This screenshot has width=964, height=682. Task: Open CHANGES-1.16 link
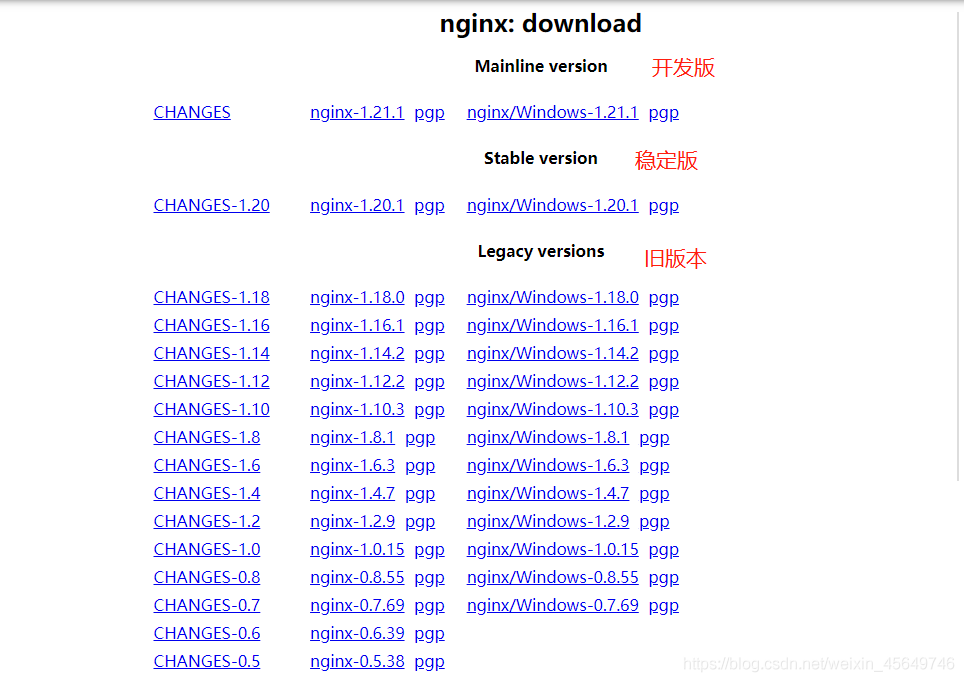pos(211,325)
